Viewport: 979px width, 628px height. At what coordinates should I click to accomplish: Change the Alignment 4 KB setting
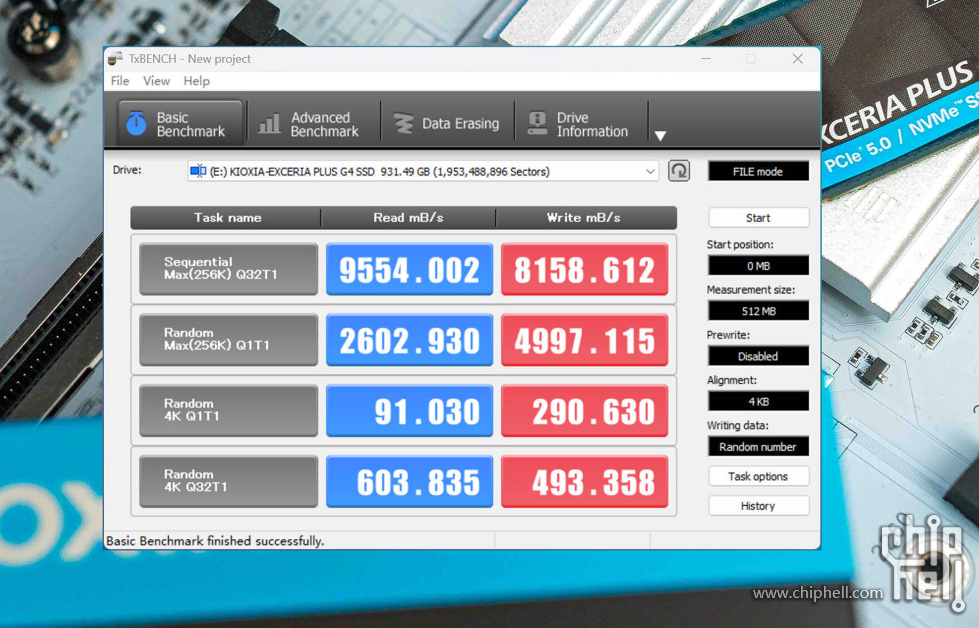[x=758, y=401]
